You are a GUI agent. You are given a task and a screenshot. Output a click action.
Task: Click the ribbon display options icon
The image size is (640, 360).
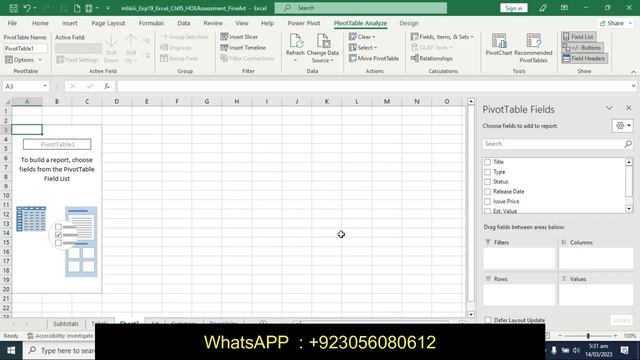tap(564, 8)
